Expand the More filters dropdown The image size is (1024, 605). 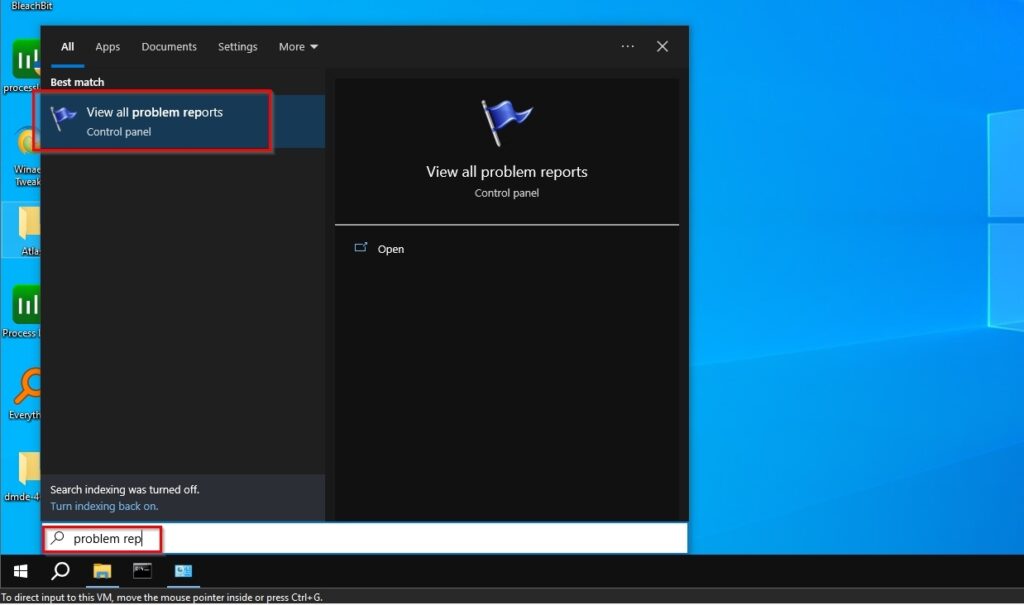[x=297, y=46]
